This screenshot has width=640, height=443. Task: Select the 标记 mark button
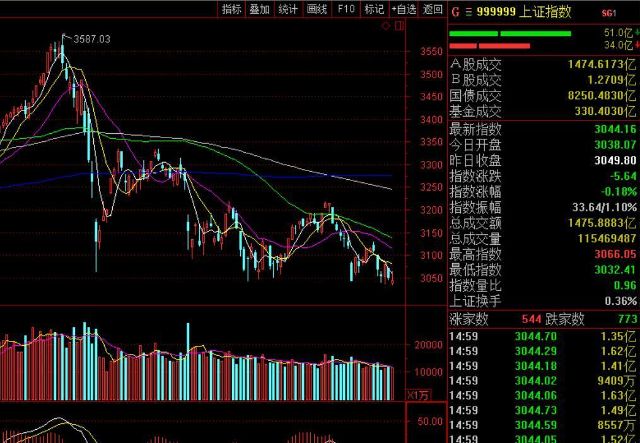pyautogui.click(x=374, y=9)
